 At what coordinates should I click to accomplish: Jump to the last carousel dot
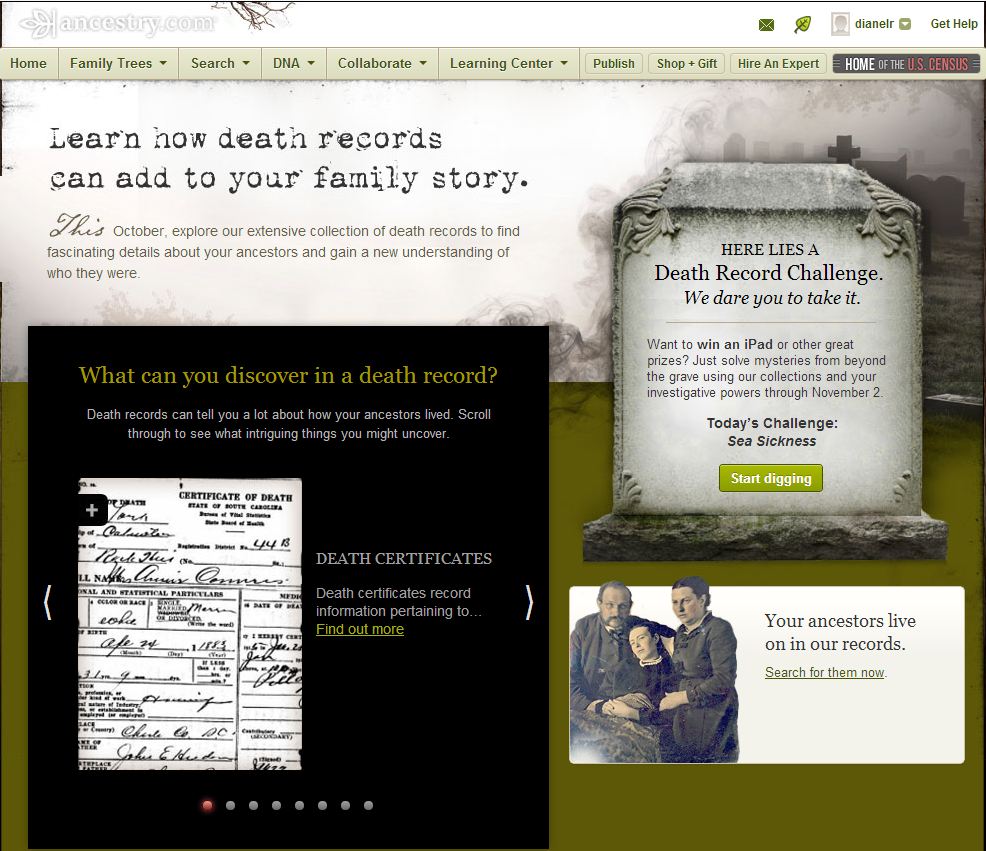[x=368, y=805]
